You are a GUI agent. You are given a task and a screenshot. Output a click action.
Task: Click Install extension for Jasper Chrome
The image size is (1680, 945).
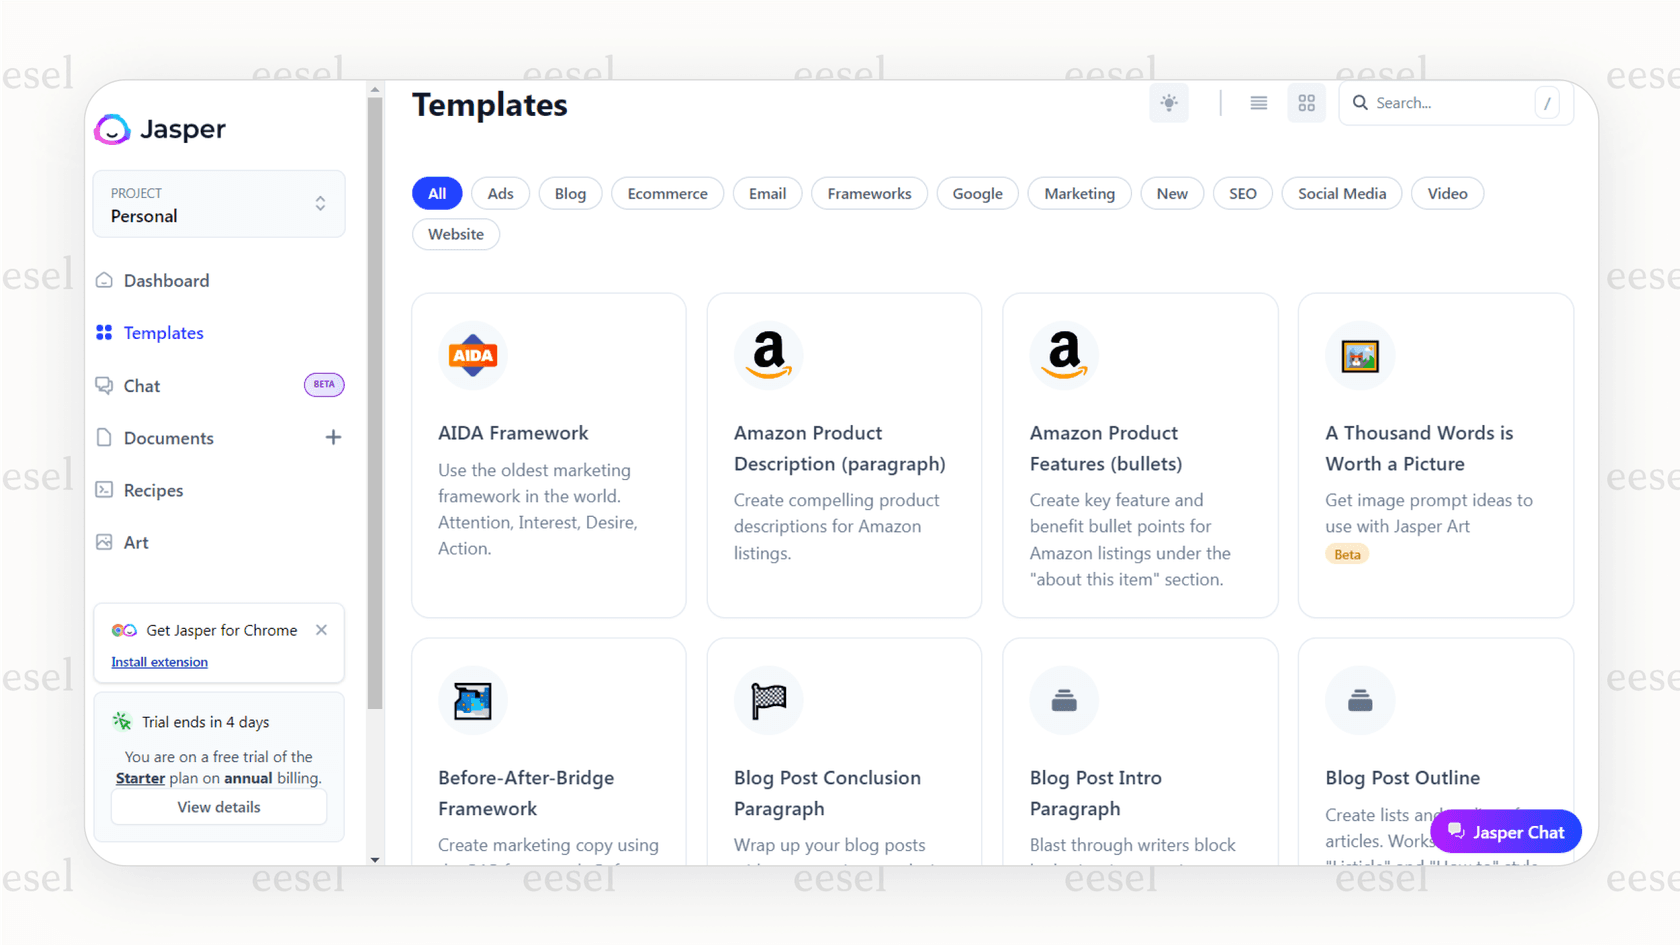(159, 661)
